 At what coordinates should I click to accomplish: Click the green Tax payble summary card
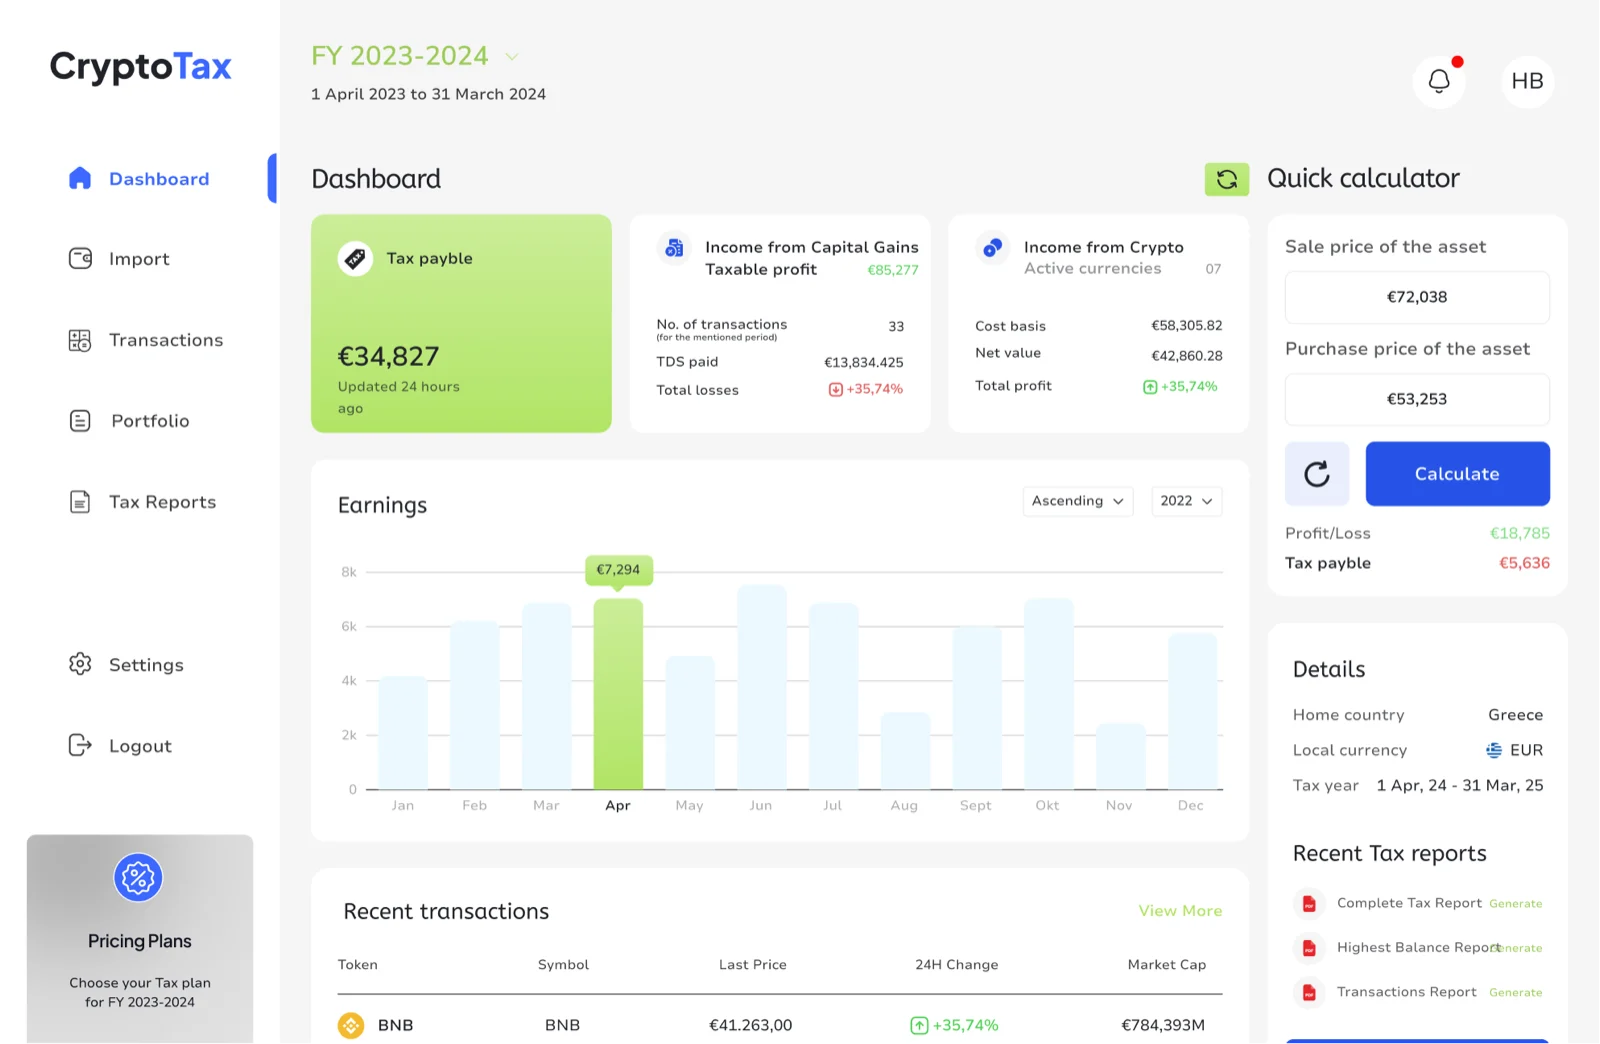(461, 324)
